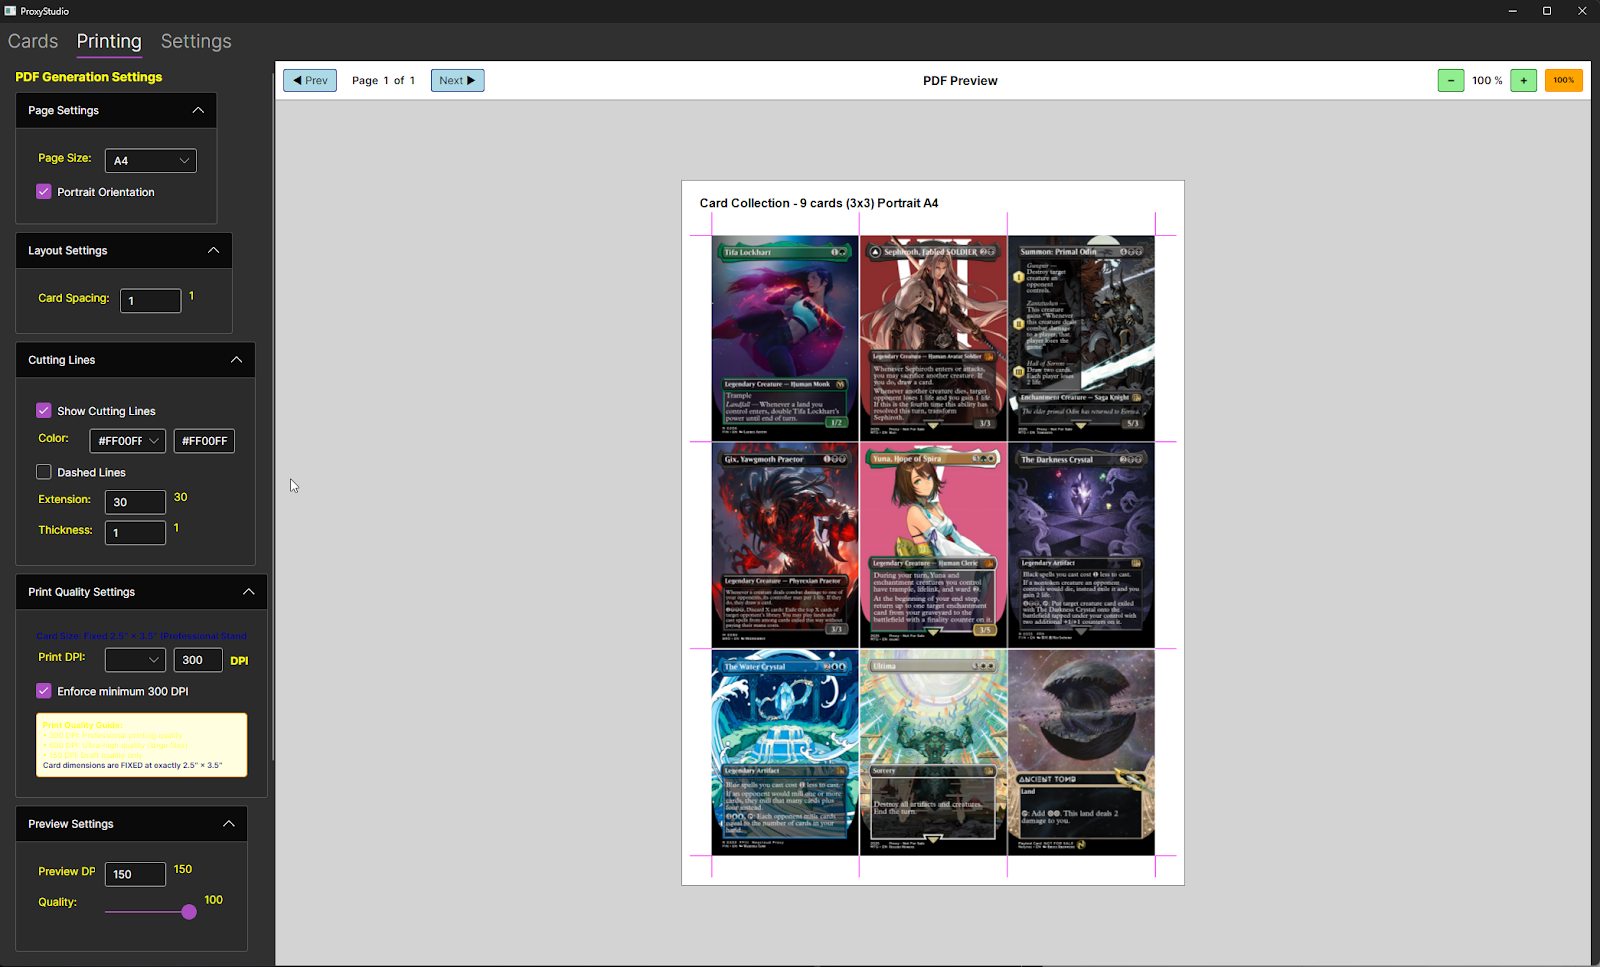Click the ProxyStudio app icon in title bar
This screenshot has width=1600, height=967.
tap(10, 11)
